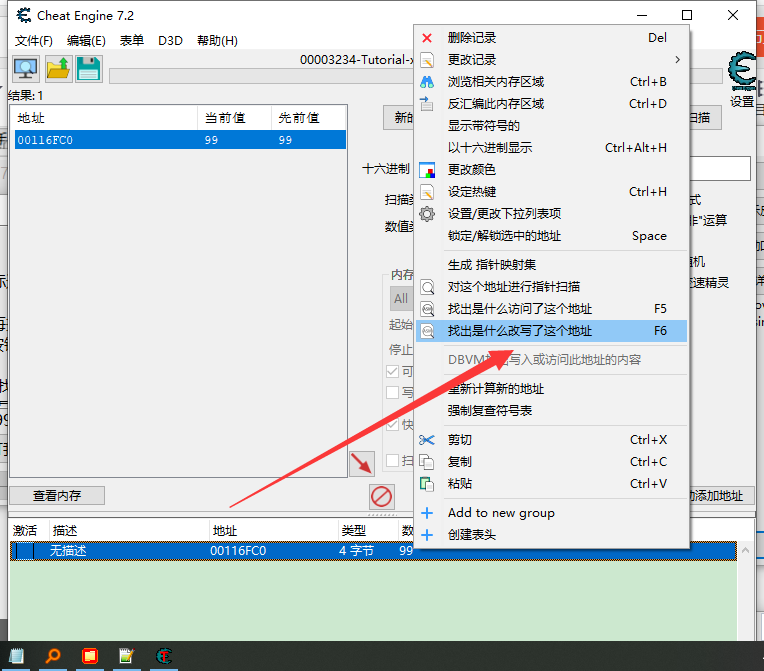This screenshot has width=764, height=671.
Task: Select 找出是什么改写了这个地址 menu entry
Action: (x=552, y=331)
